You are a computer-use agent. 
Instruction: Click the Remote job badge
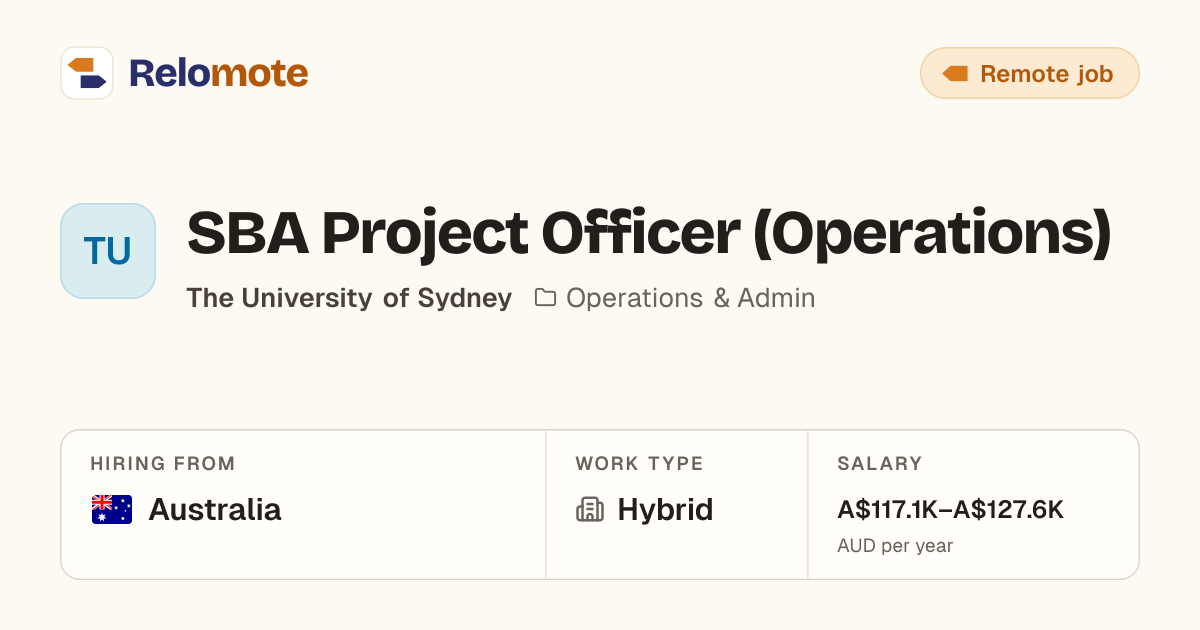click(1030, 73)
